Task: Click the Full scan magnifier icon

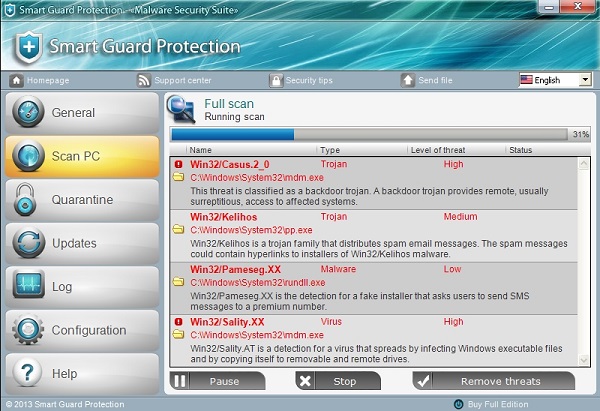Action: click(181, 109)
